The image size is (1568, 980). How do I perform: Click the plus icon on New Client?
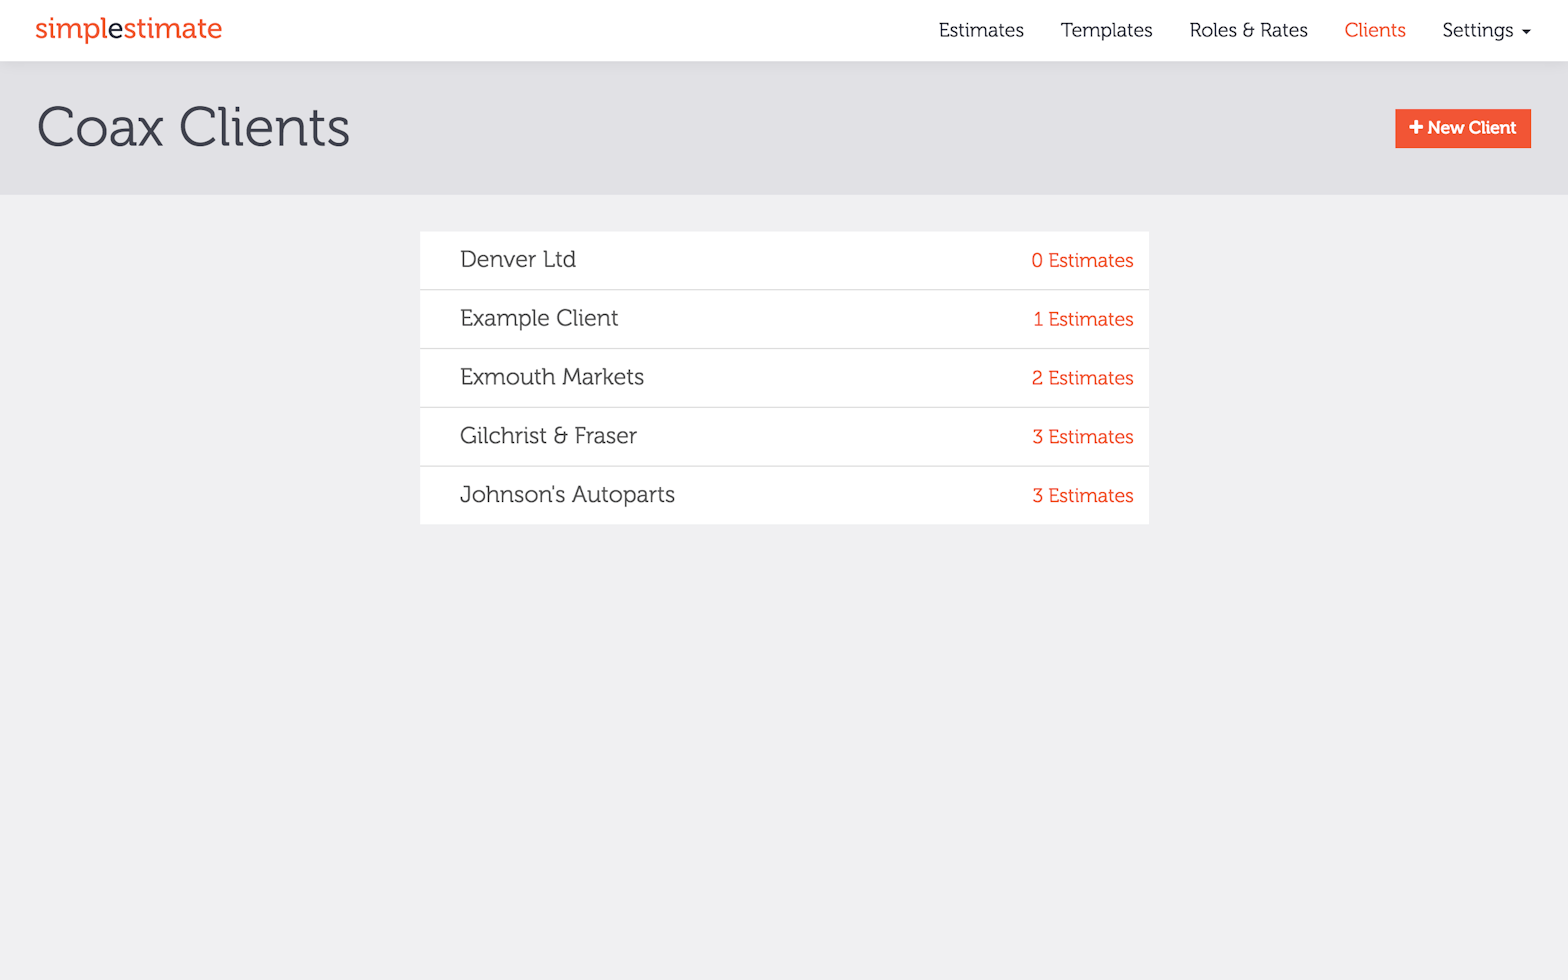(x=1415, y=127)
